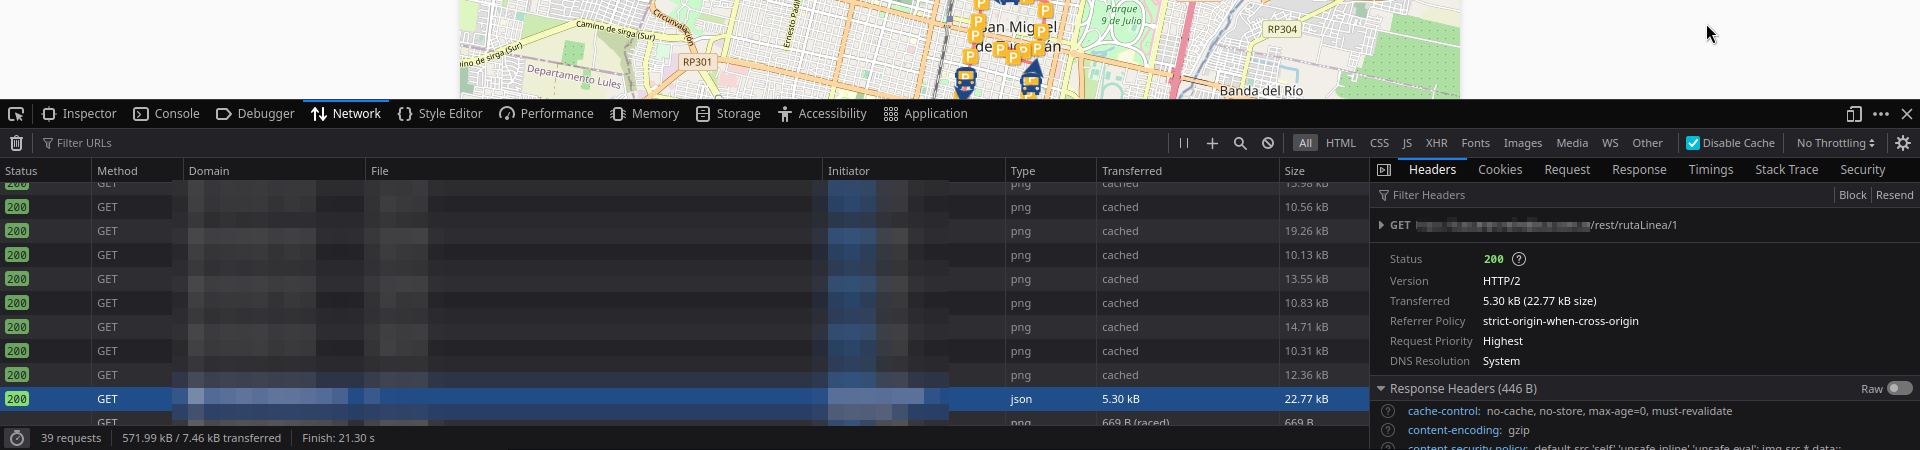The image size is (1920, 450).
Task: Click the Resend button
Action: (1894, 195)
